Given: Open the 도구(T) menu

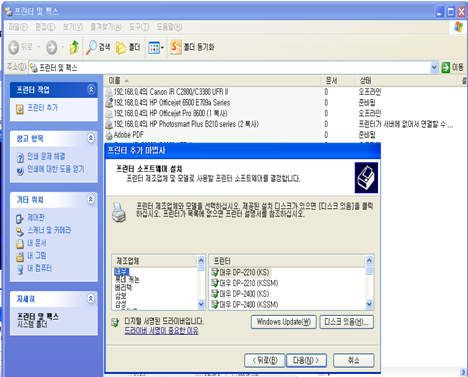Looking at the screenshot, I should (x=139, y=27).
